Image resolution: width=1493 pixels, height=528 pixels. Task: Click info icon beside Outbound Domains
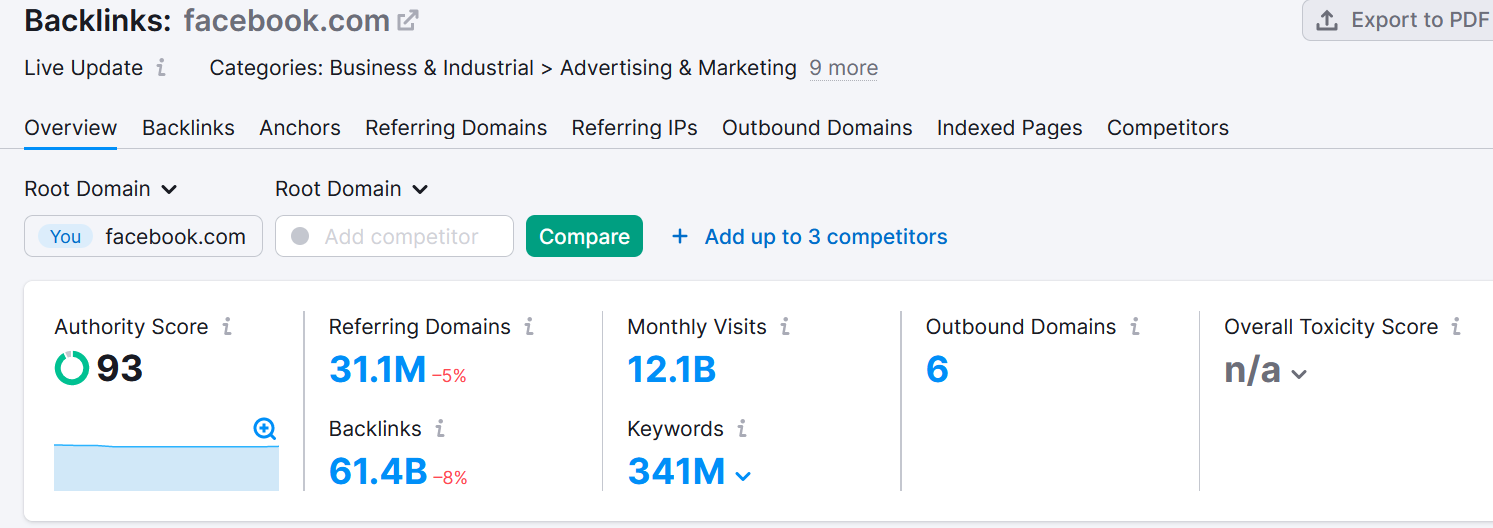pos(1135,327)
